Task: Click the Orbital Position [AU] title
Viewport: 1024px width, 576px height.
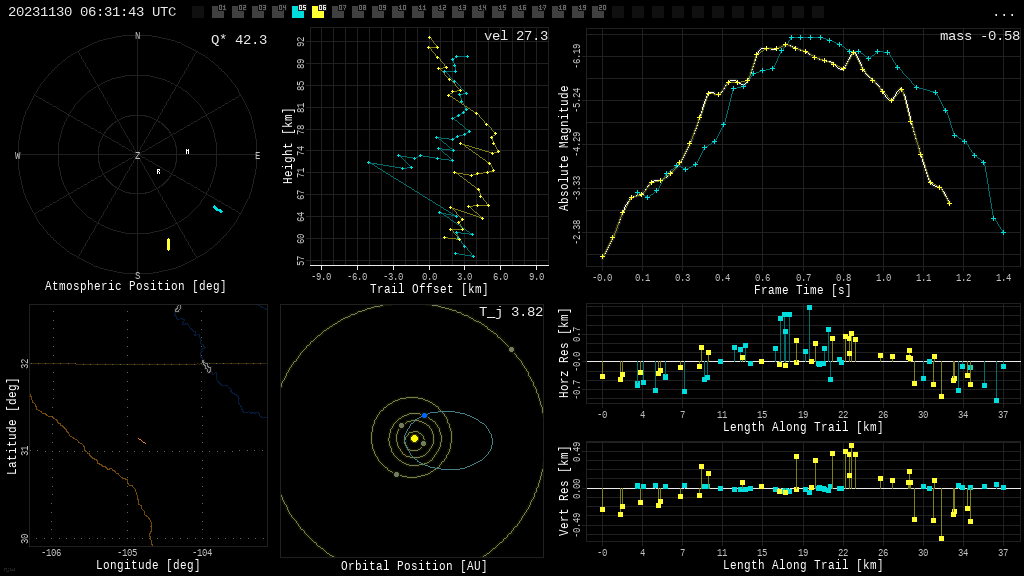Action: tap(414, 566)
